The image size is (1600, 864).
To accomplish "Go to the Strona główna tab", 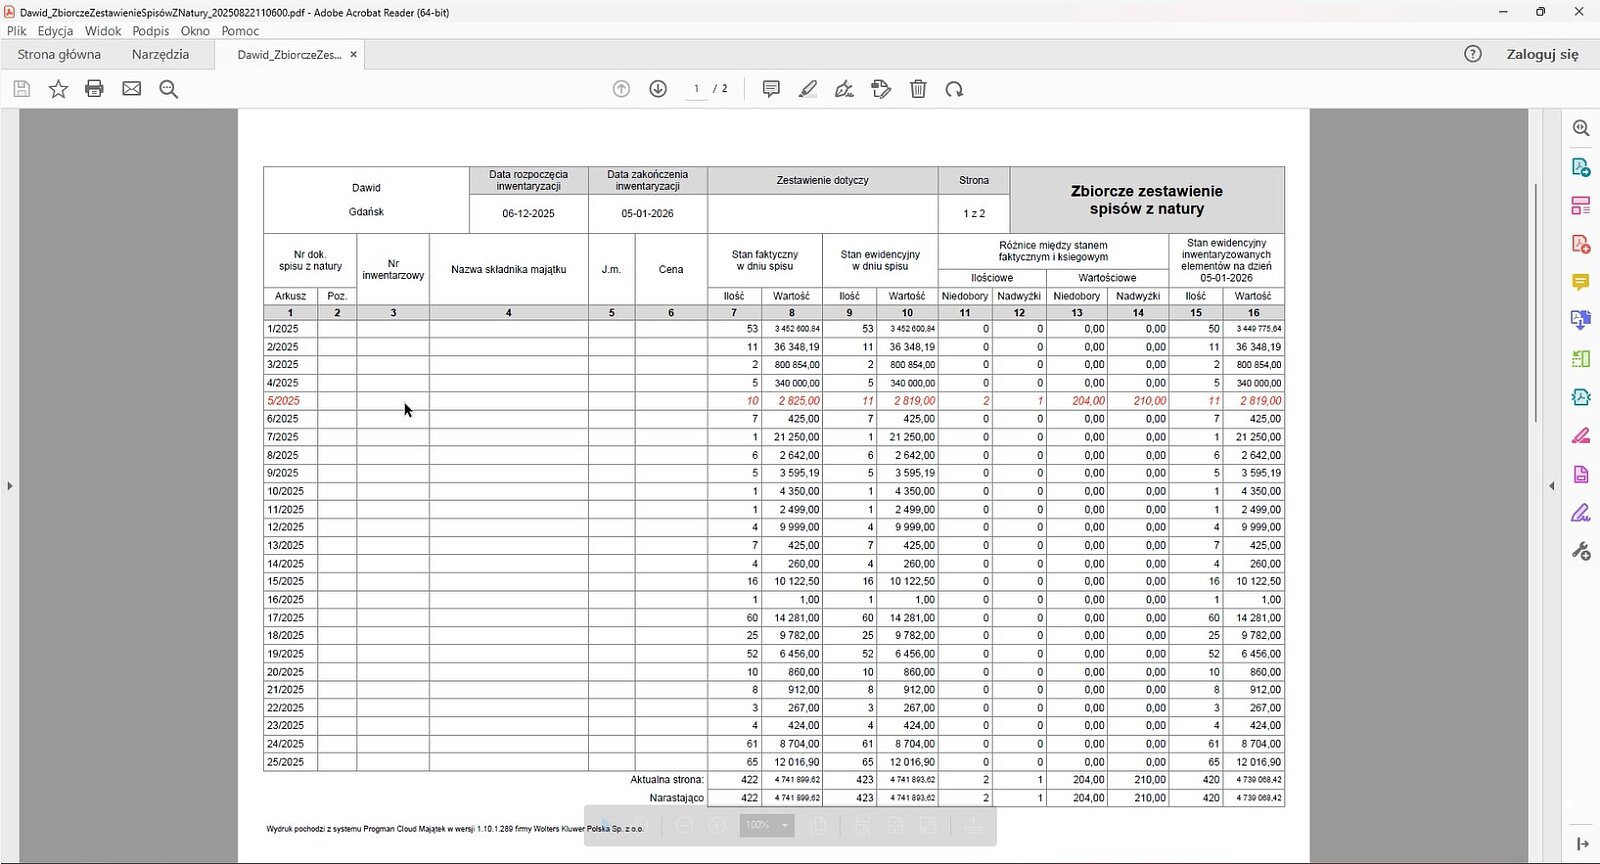I will [x=59, y=54].
